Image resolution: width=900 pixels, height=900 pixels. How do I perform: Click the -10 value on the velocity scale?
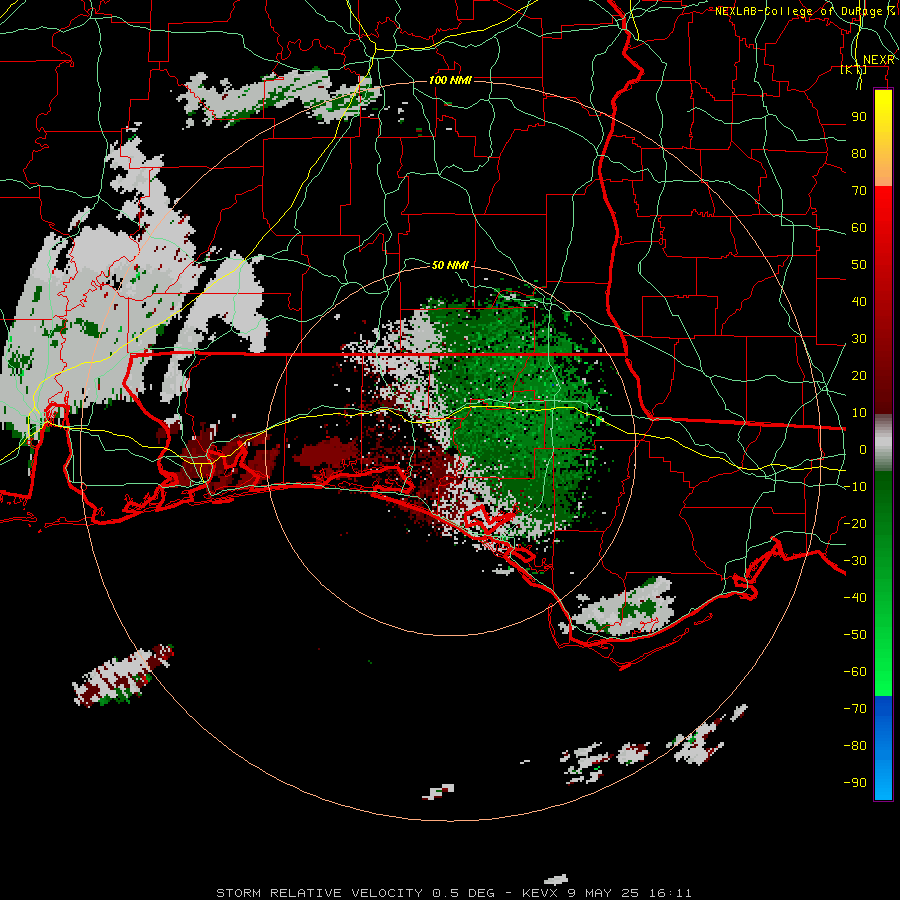855,487
